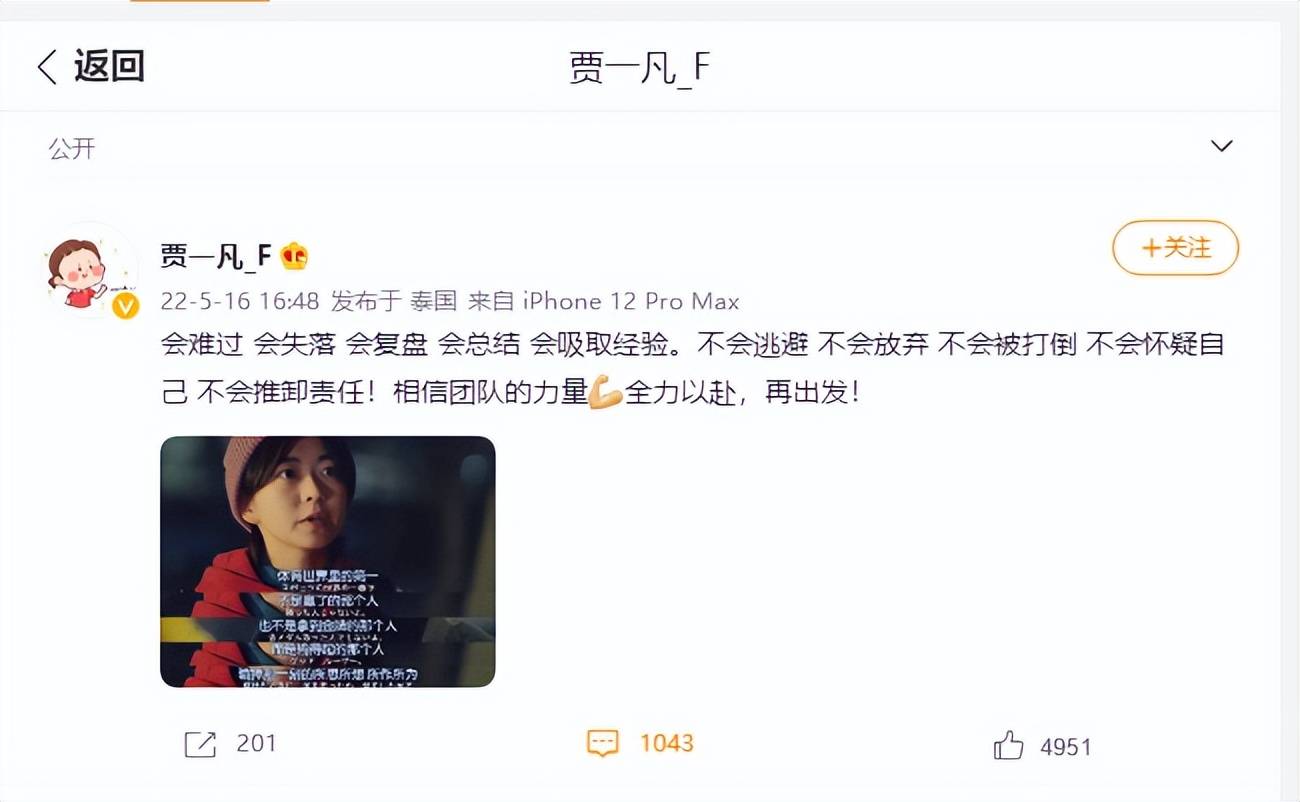Click the post timestamp 22-5-16 16:48
Image resolution: width=1300 pixels, height=802 pixels.
pos(240,301)
